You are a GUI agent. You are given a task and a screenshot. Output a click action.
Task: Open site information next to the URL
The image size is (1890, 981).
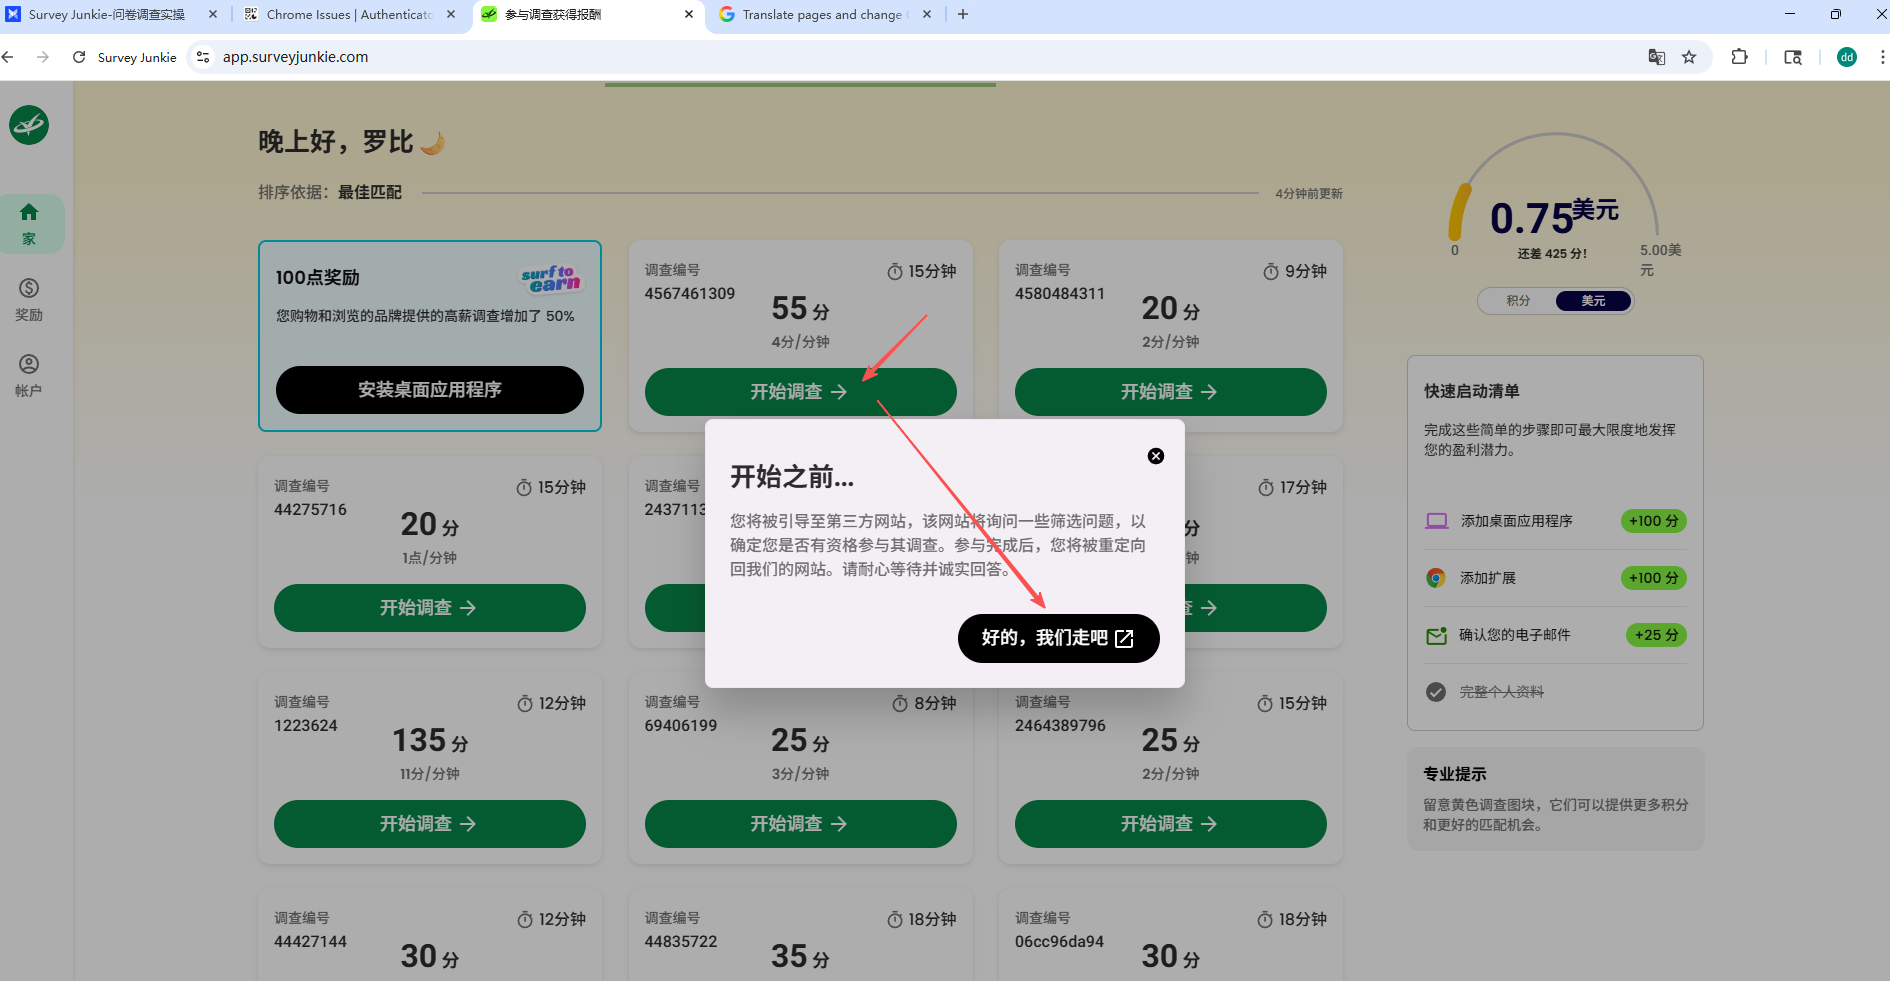coord(203,57)
